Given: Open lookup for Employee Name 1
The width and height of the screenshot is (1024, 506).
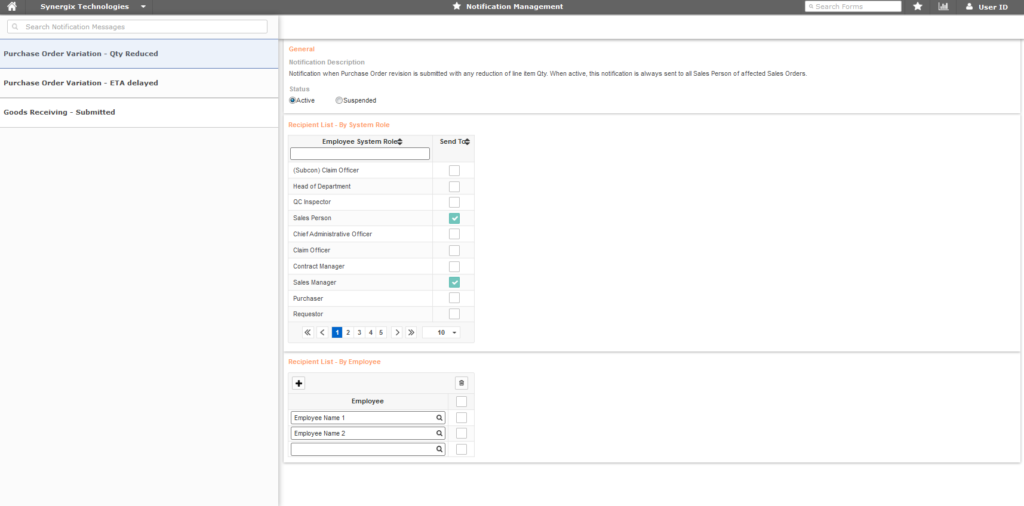Looking at the screenshot, I should click(x=440, y=418).
